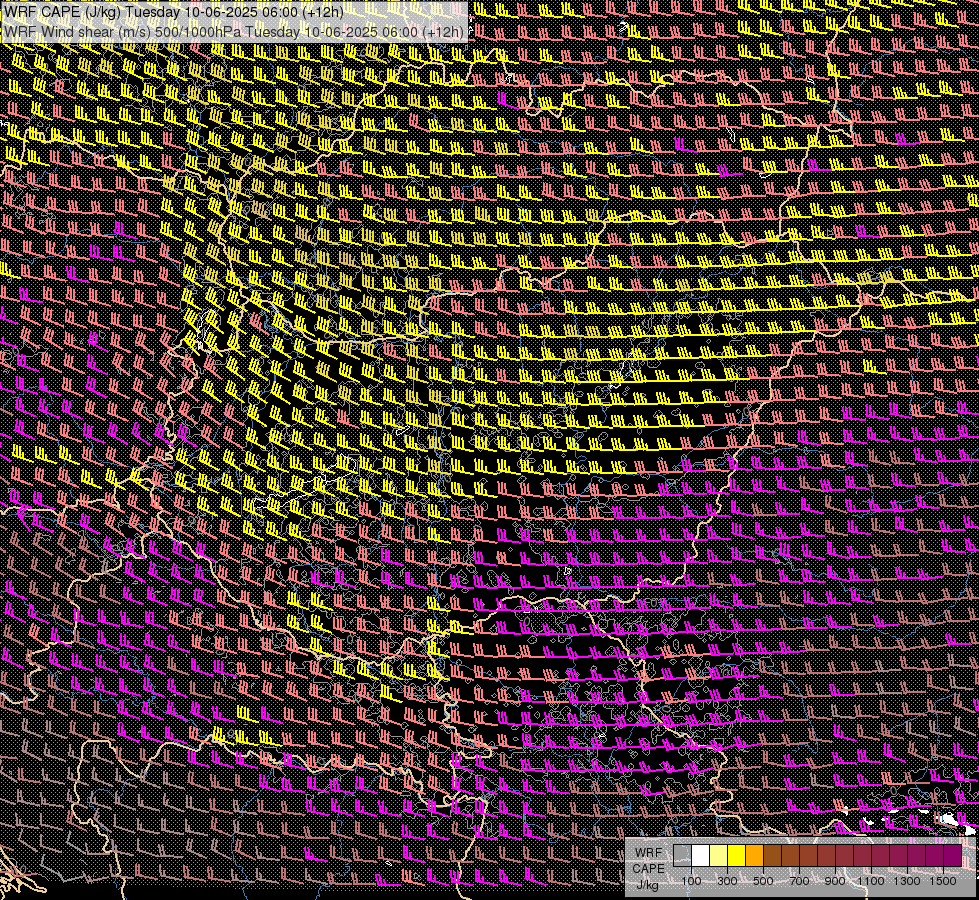
Task: Click the 100 value on the legend scale
Action: coord(691,881)
